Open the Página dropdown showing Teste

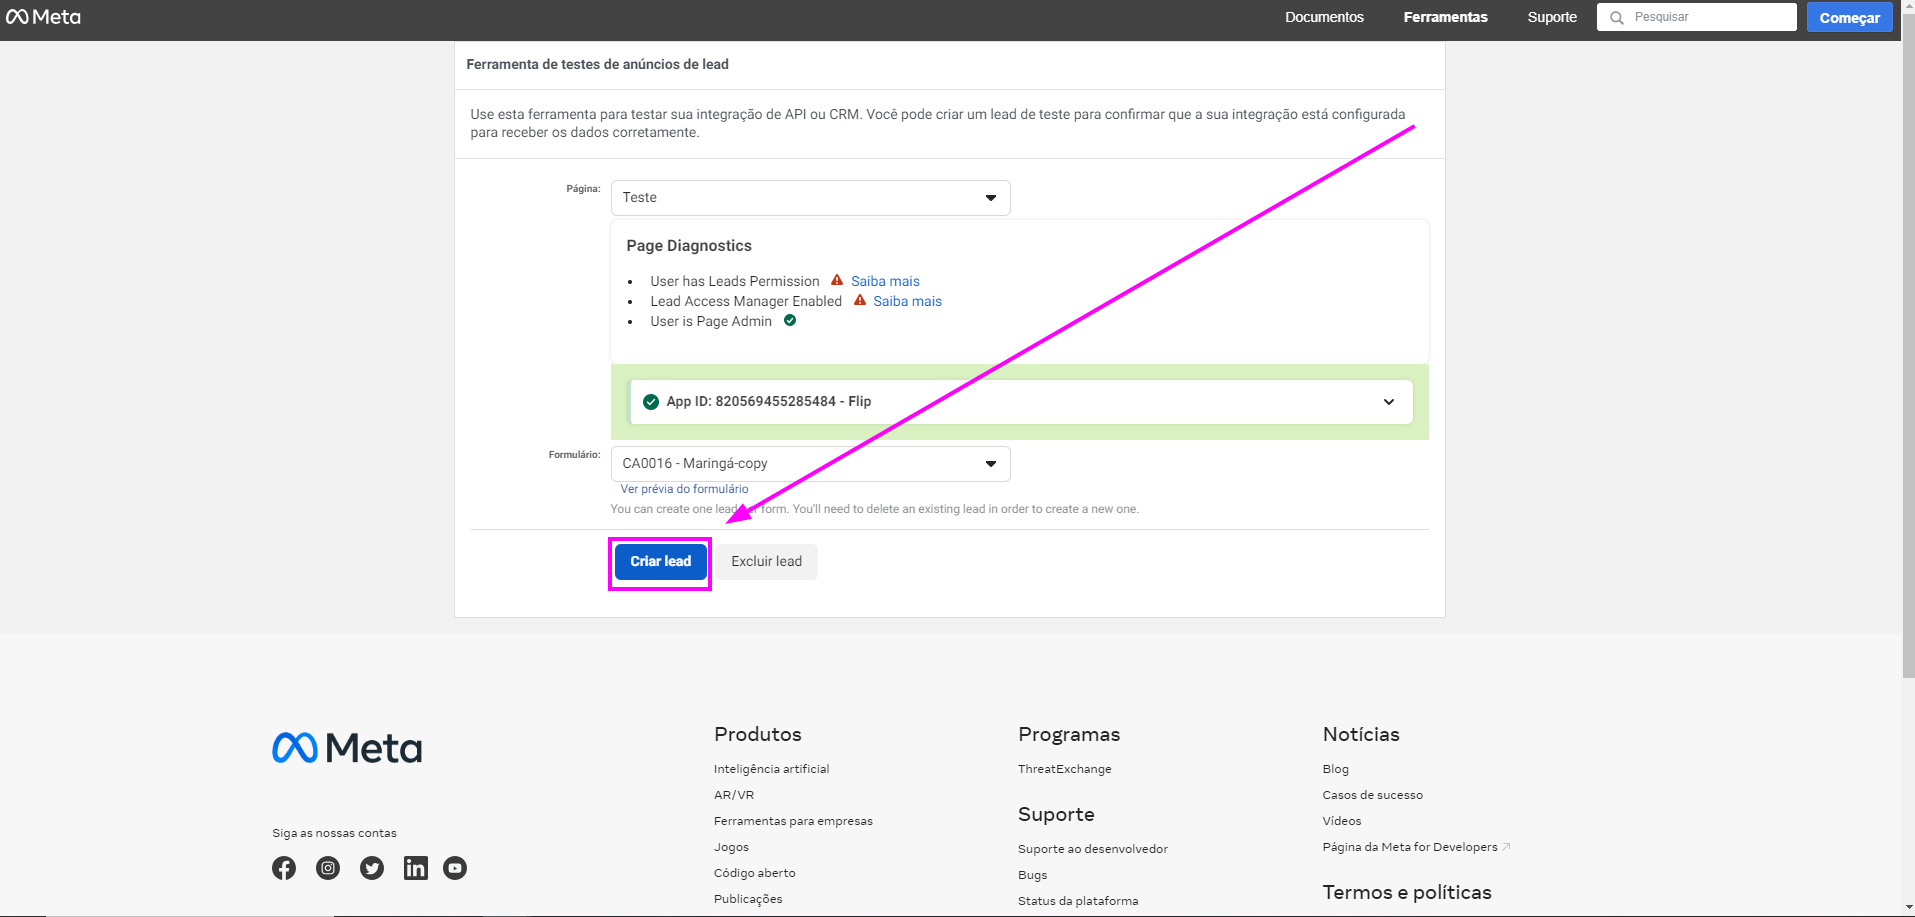[x=810, y=198]
